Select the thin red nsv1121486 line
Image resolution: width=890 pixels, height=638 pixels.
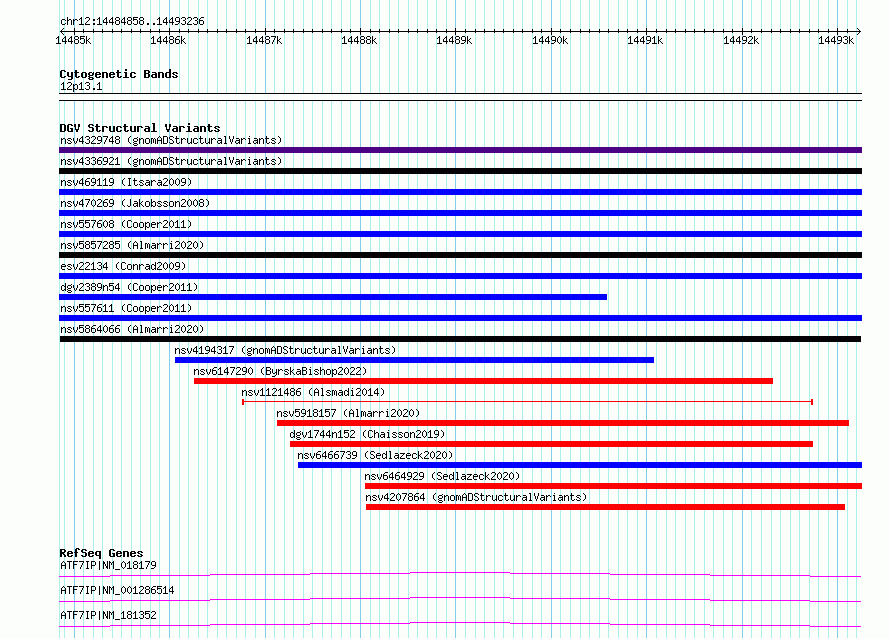[x=528, y=402]
